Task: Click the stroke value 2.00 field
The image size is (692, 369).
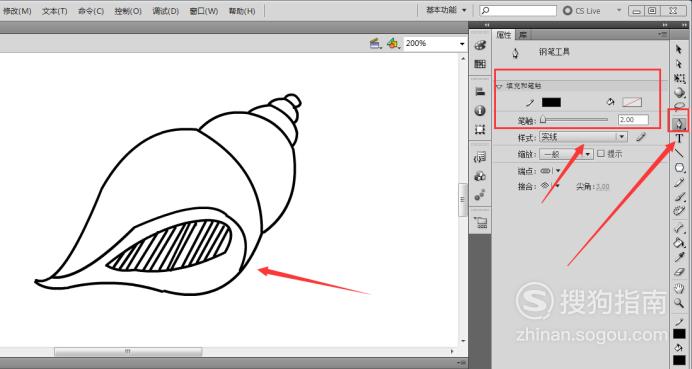Action: coord(633,120)
